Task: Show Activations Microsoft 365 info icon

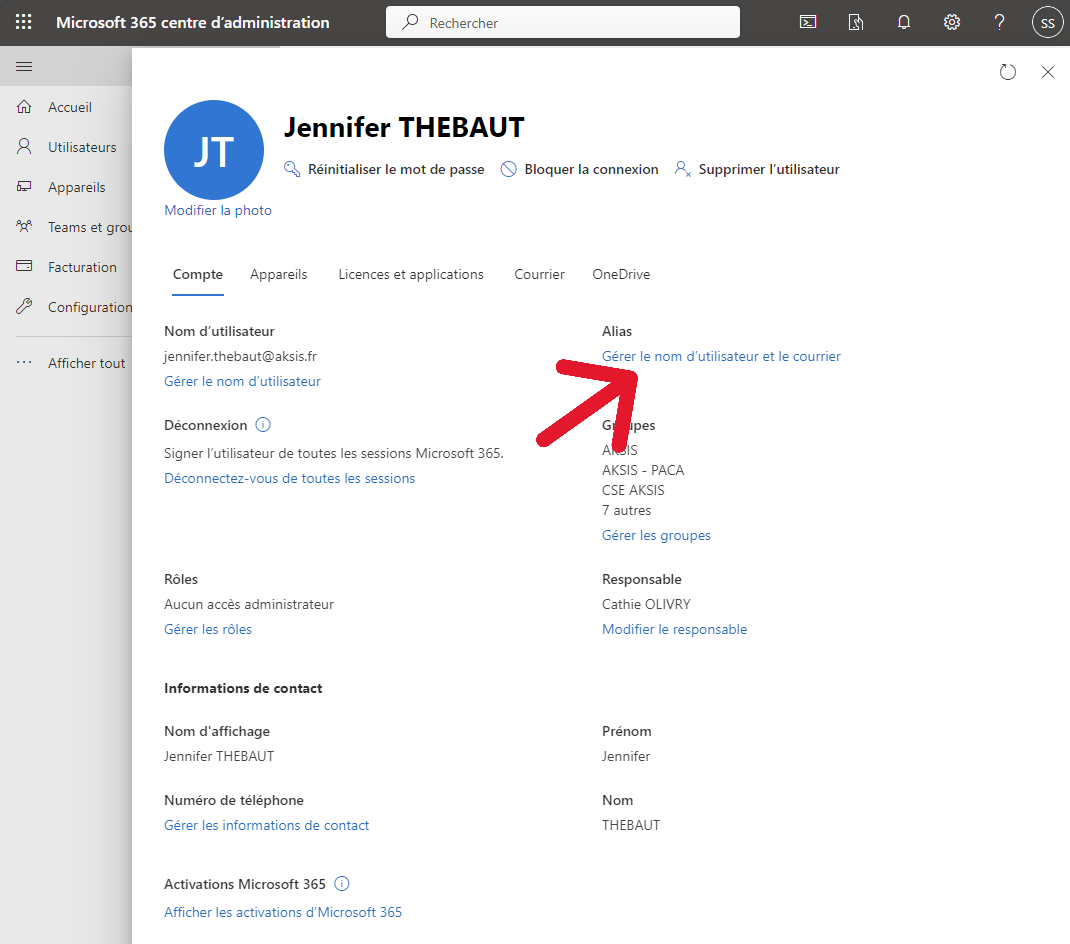Action: pyautogui.click(x=341, y=883)
